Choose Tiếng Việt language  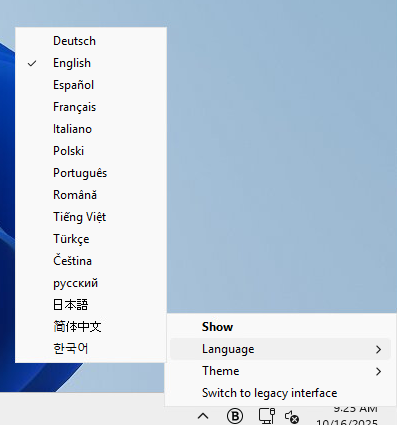click(x=91, y=217)
